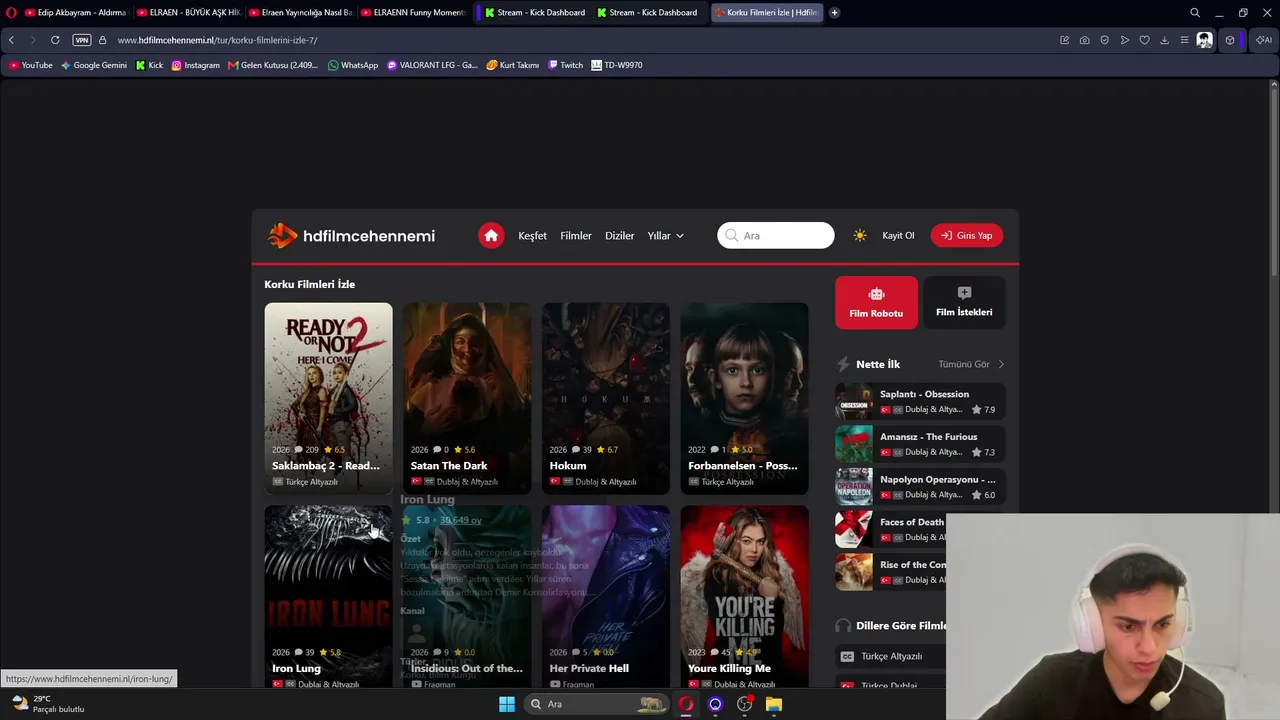Viewport: 1280px width, 720px height.
Task: Open a new tab with plus icon
Action: (834, 13)
